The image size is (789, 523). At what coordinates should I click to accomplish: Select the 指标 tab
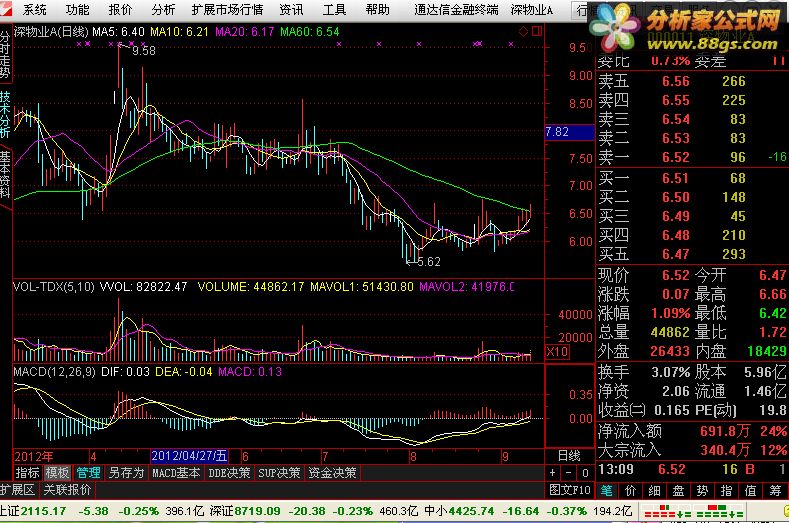(x=27, y=473)
